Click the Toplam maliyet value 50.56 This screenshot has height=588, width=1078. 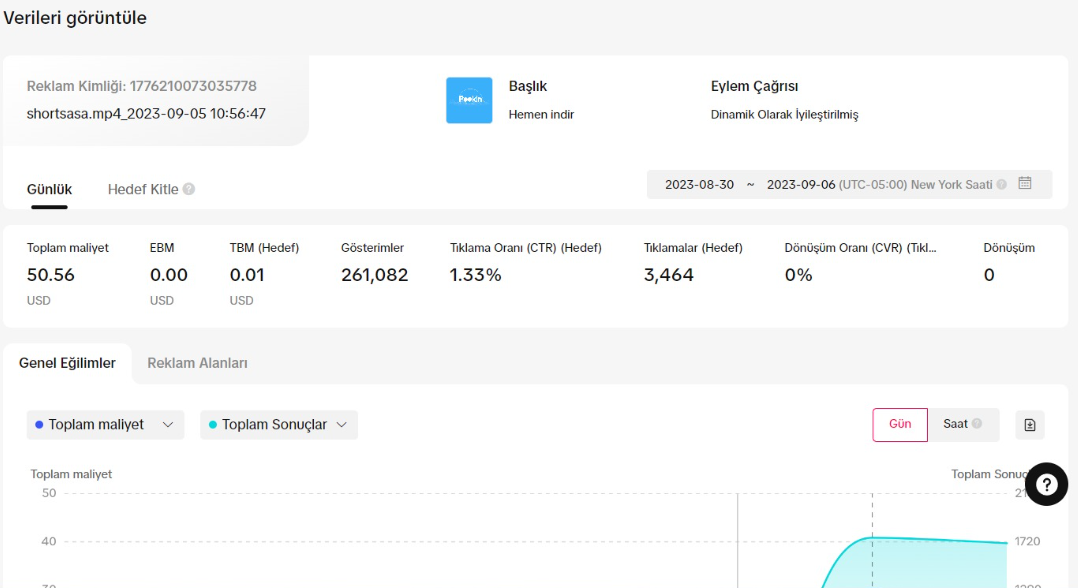coord(51,274)
